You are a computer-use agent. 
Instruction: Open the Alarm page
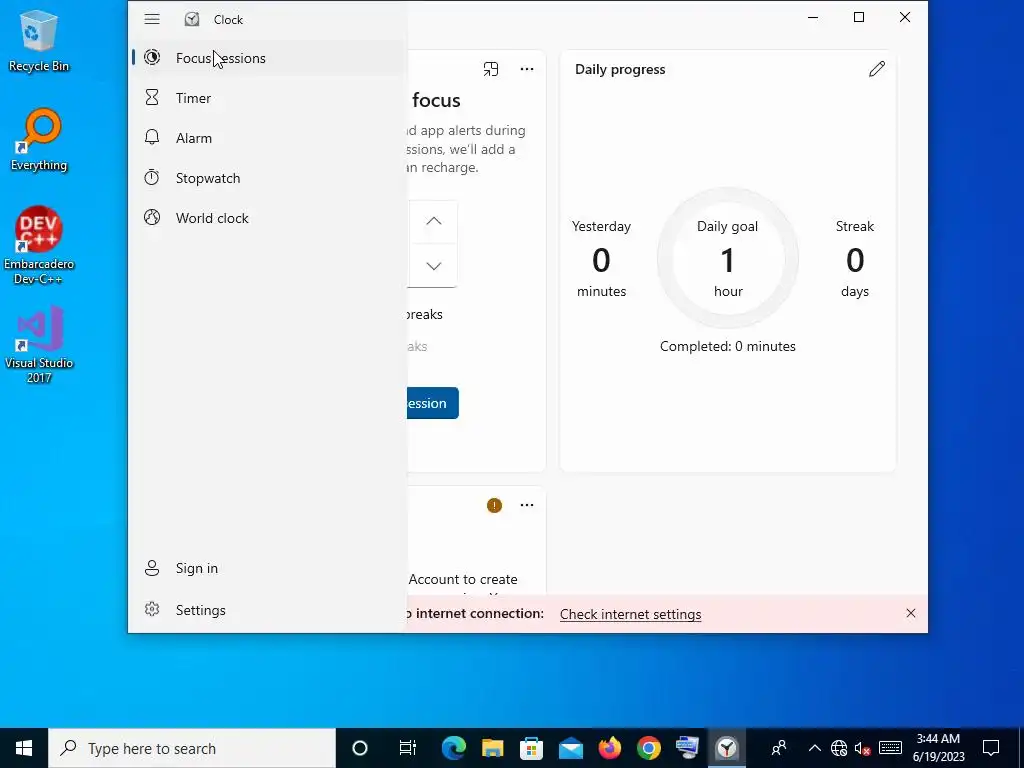tap(266, 138)
